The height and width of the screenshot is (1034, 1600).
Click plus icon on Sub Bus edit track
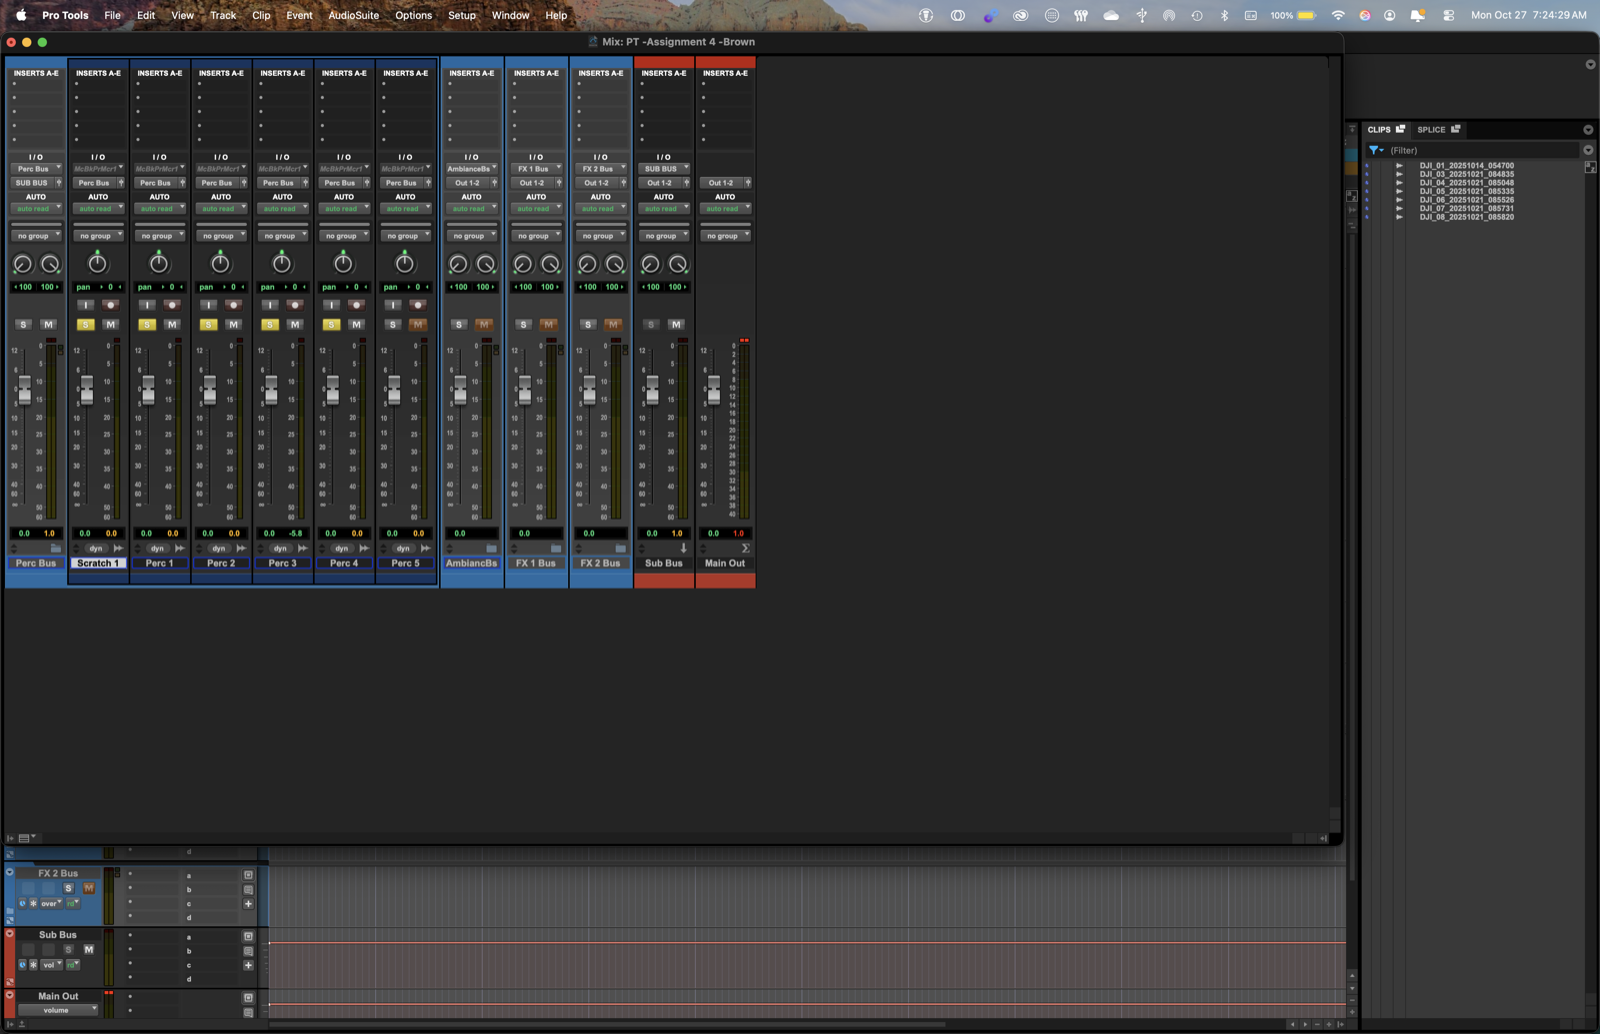click(x=248, y=965)
